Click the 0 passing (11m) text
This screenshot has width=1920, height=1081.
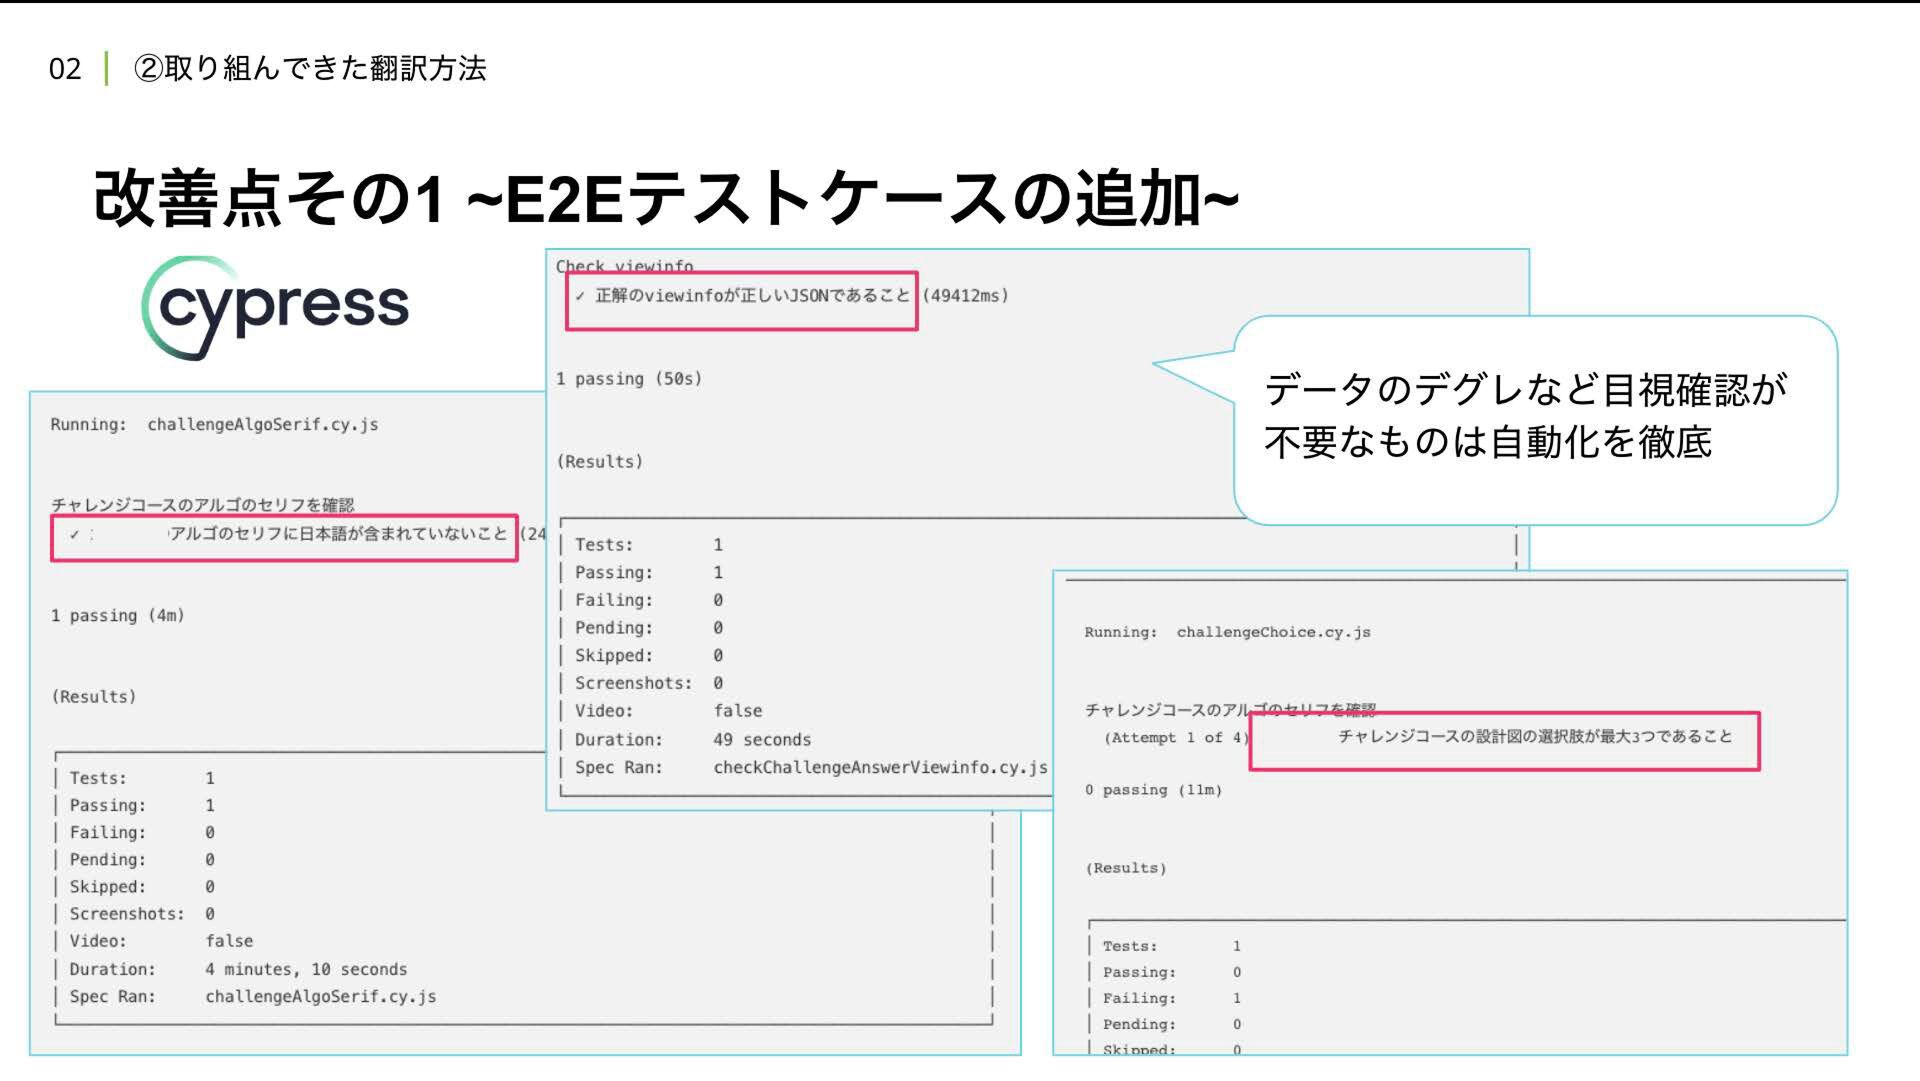pyautogui.click(x=1153, y=791)
